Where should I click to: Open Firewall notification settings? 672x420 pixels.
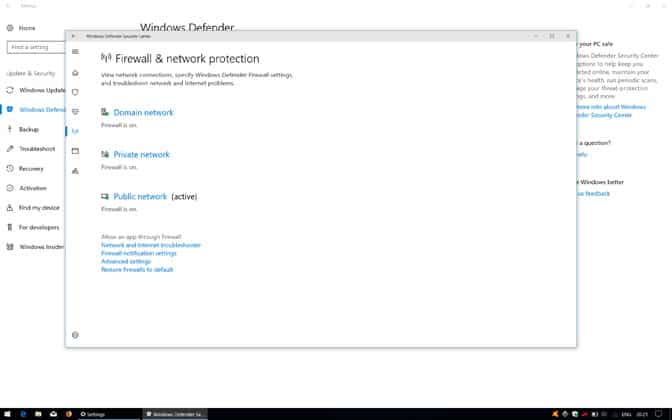coord(139,253)
